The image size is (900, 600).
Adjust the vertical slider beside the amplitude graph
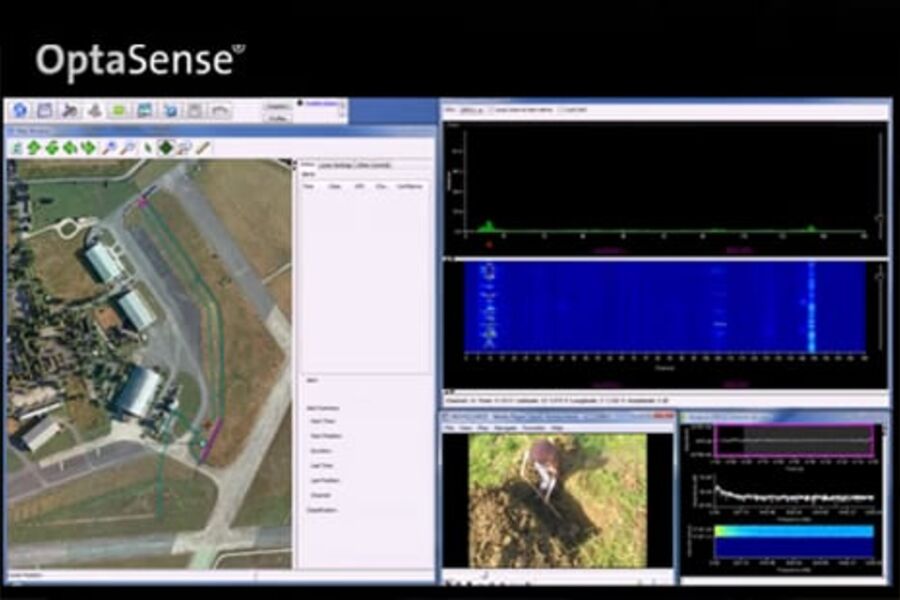coord(879,217)
